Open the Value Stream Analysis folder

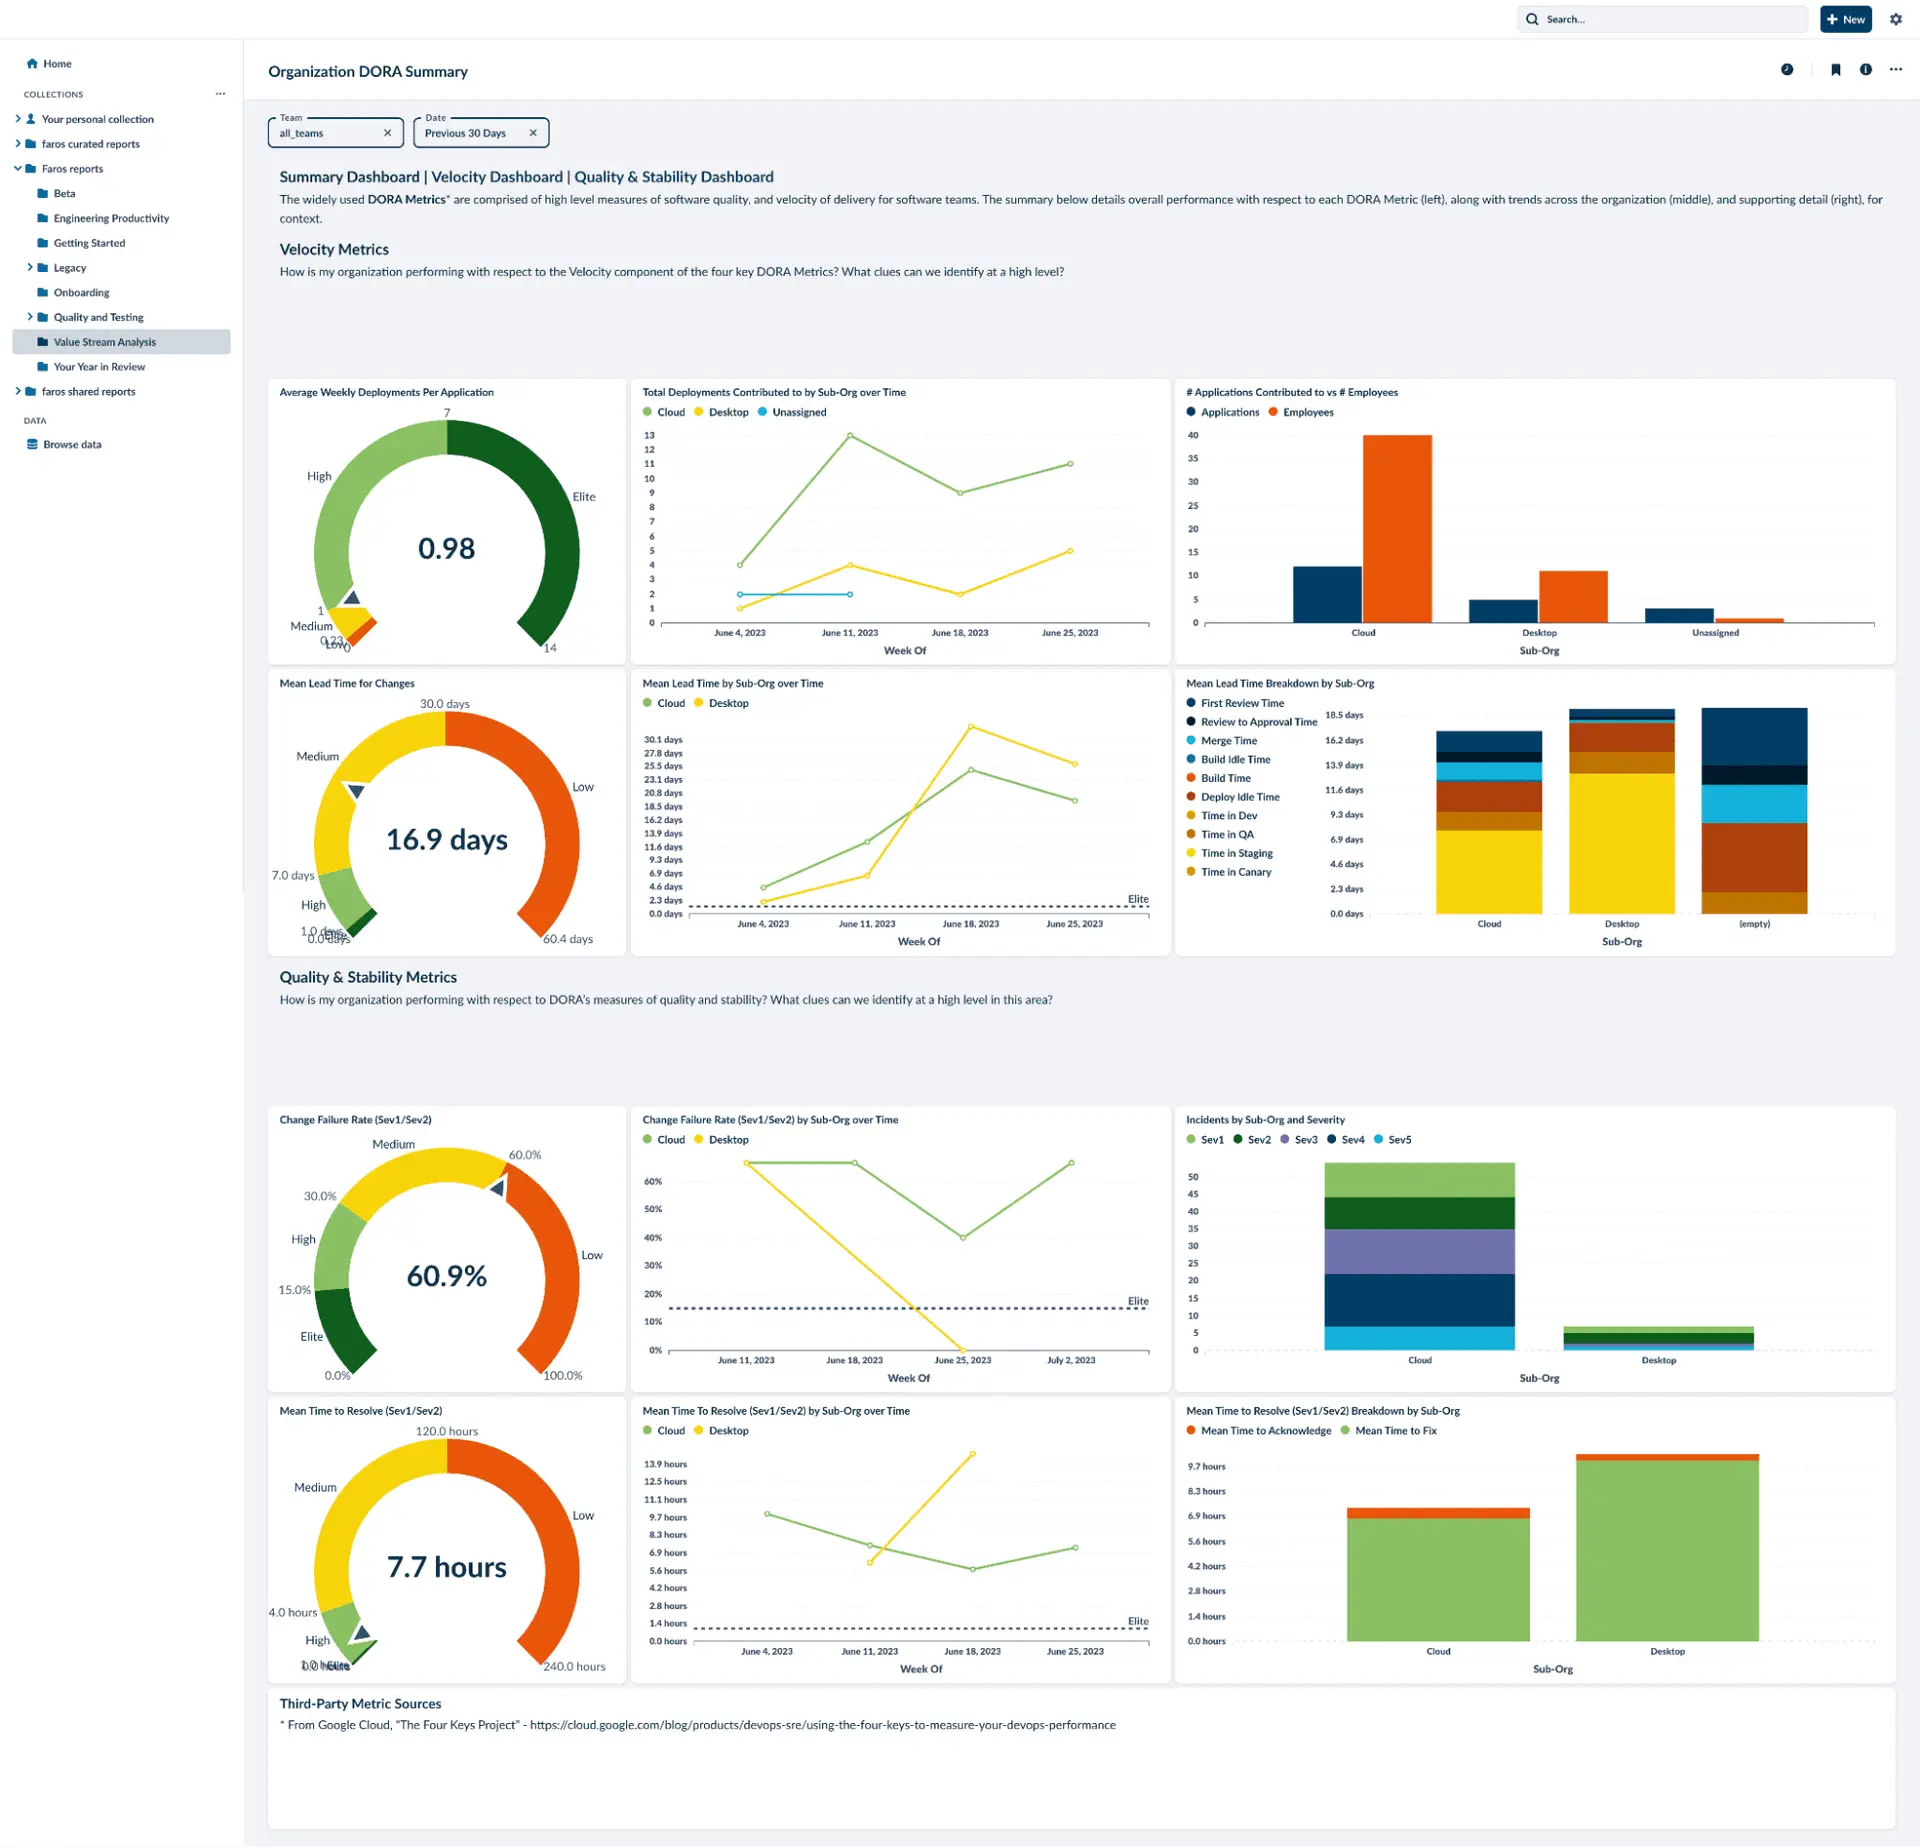tap(104, 342)
